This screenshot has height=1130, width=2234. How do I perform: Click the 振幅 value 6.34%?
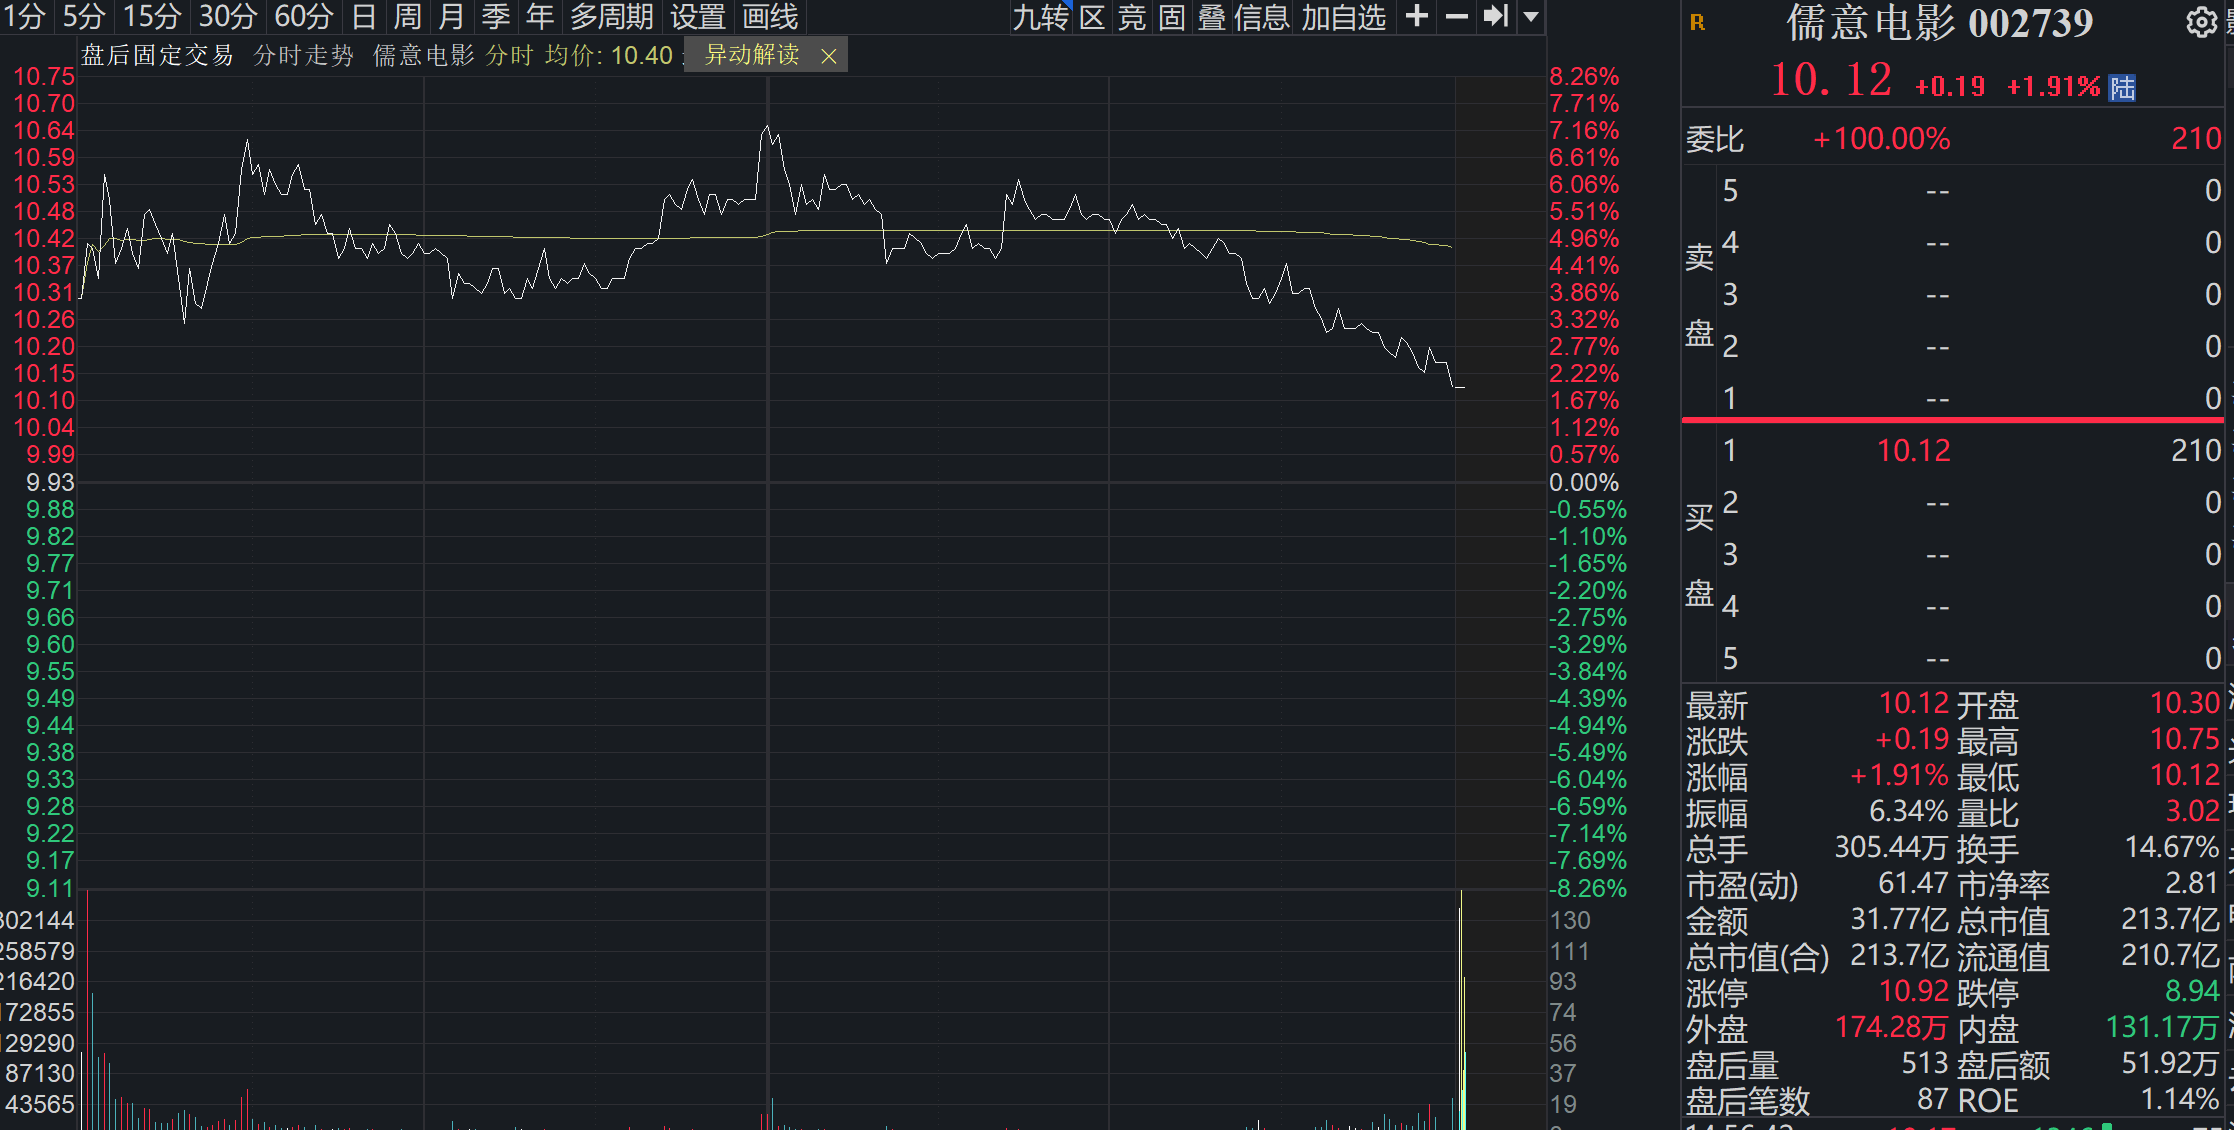coord(1909,811)
